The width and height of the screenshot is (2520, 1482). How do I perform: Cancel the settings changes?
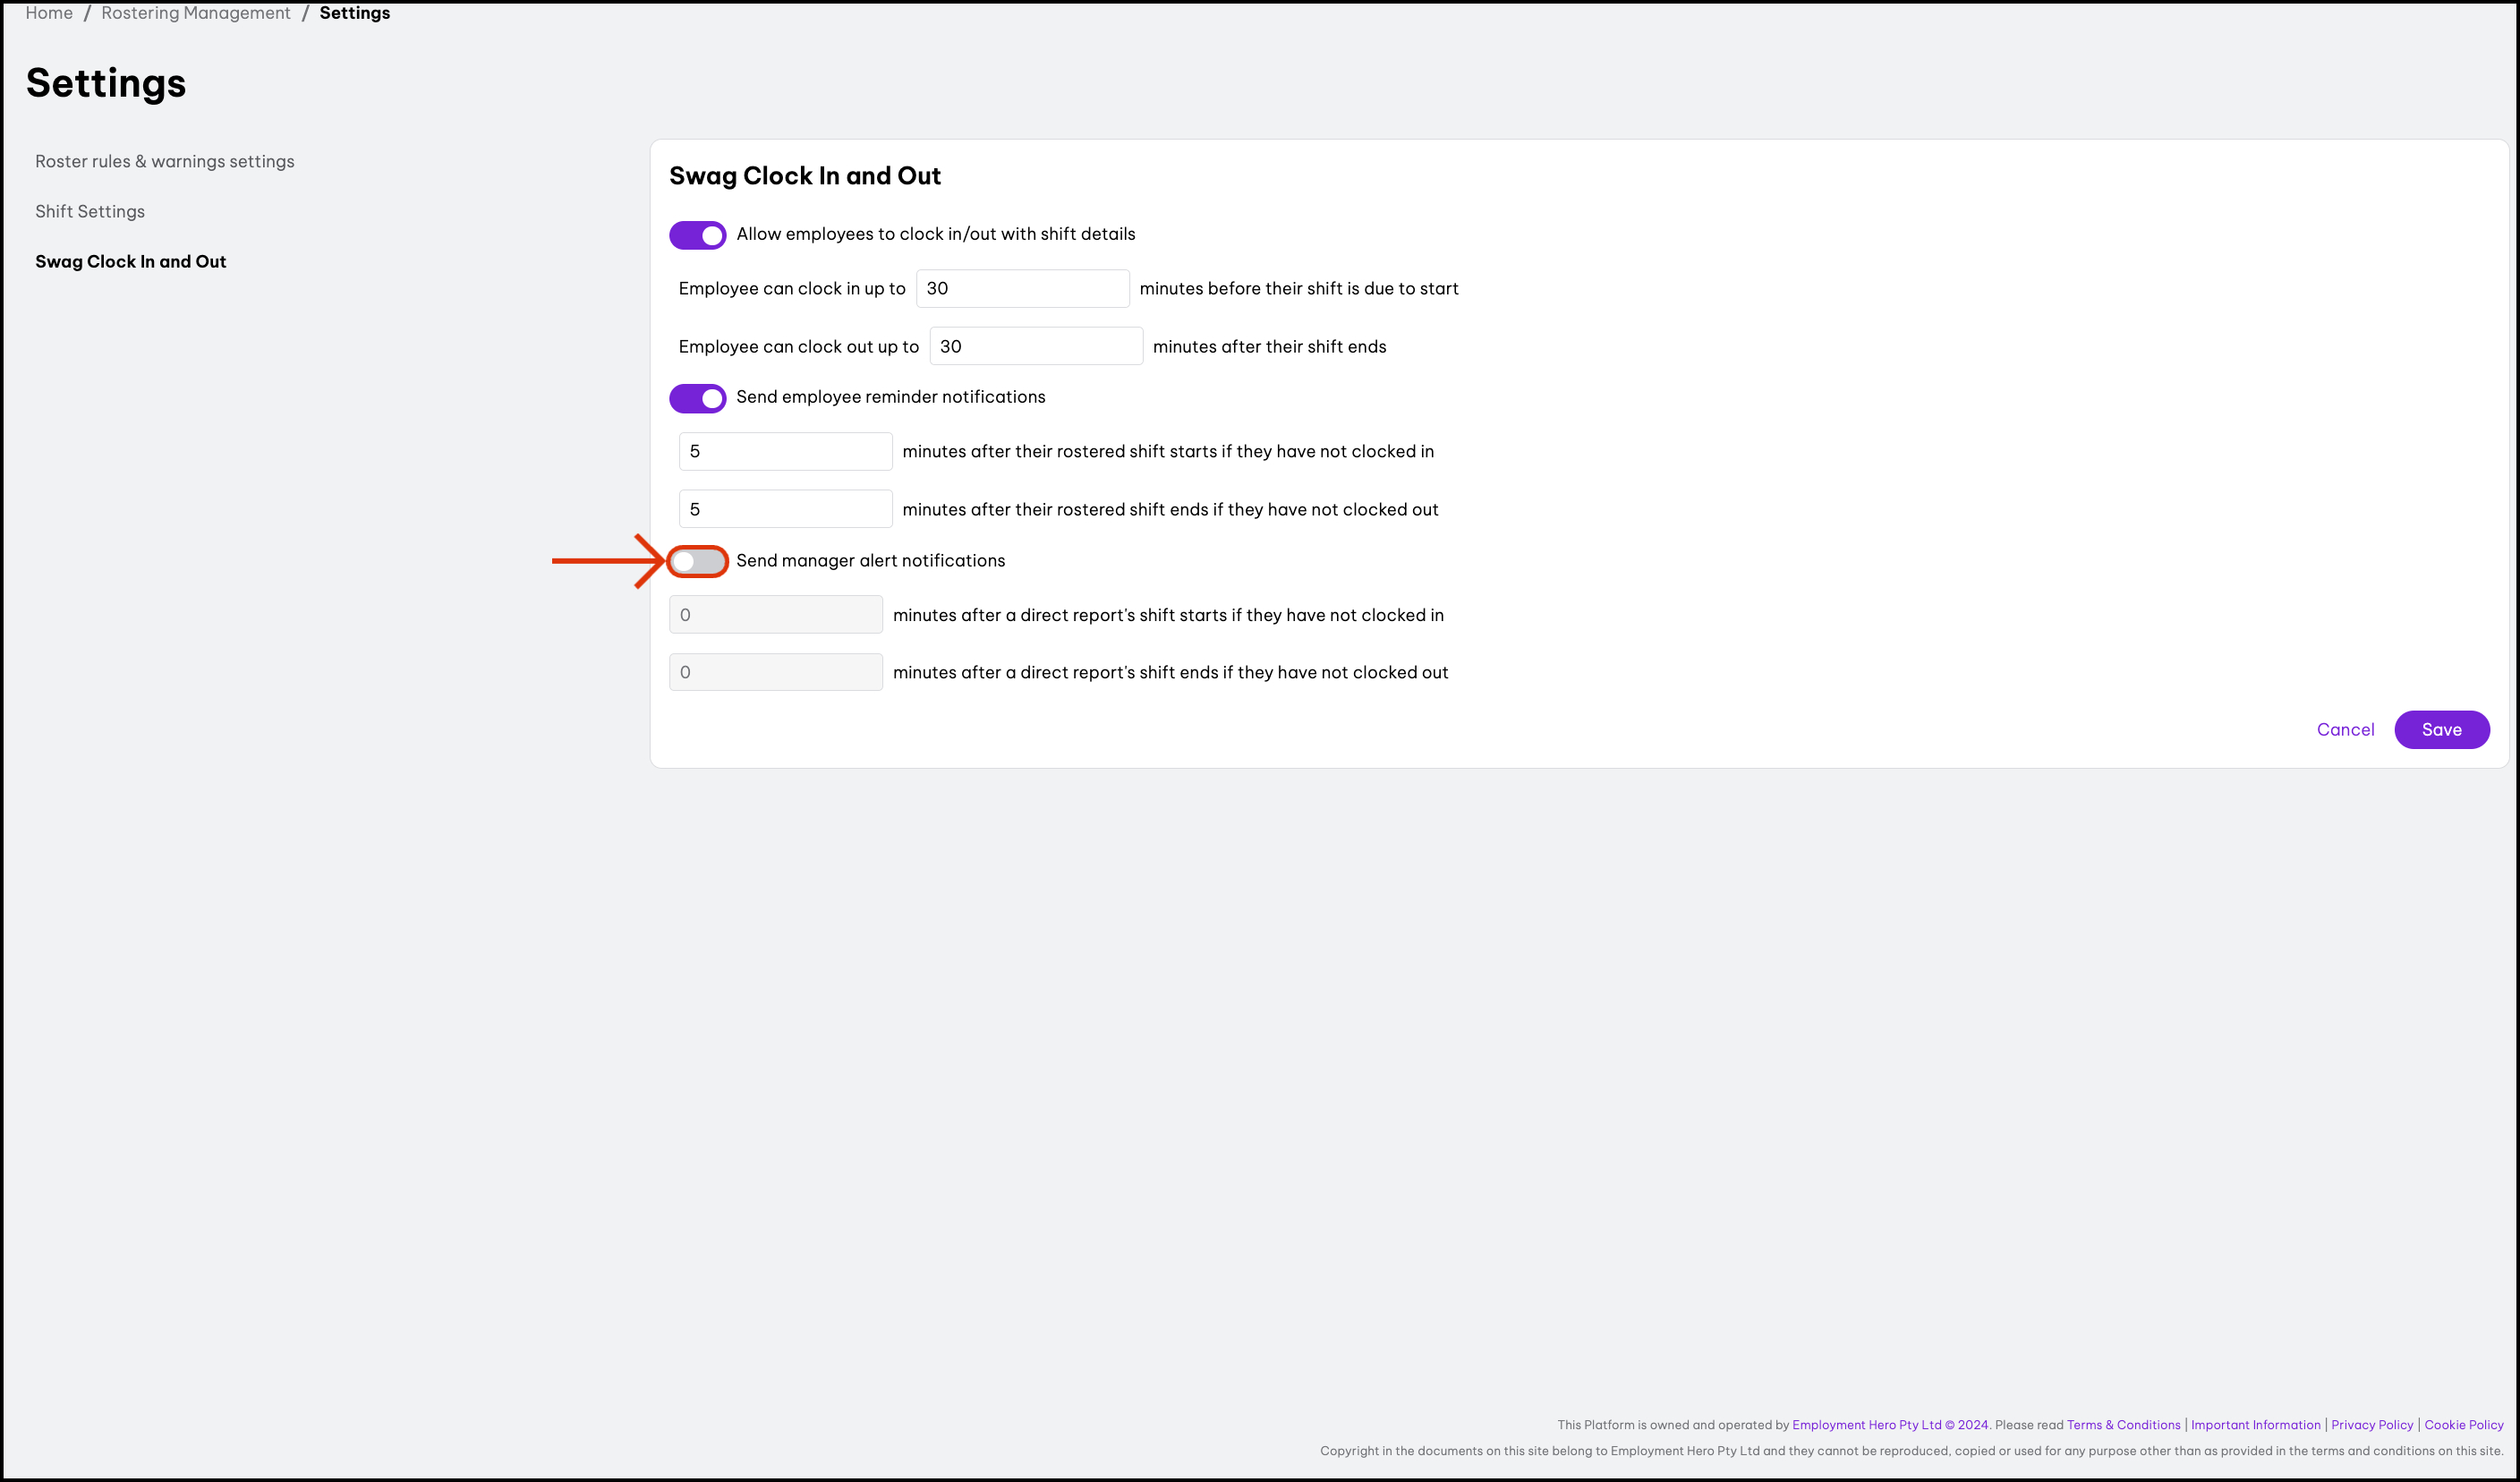pos(2345,730)
